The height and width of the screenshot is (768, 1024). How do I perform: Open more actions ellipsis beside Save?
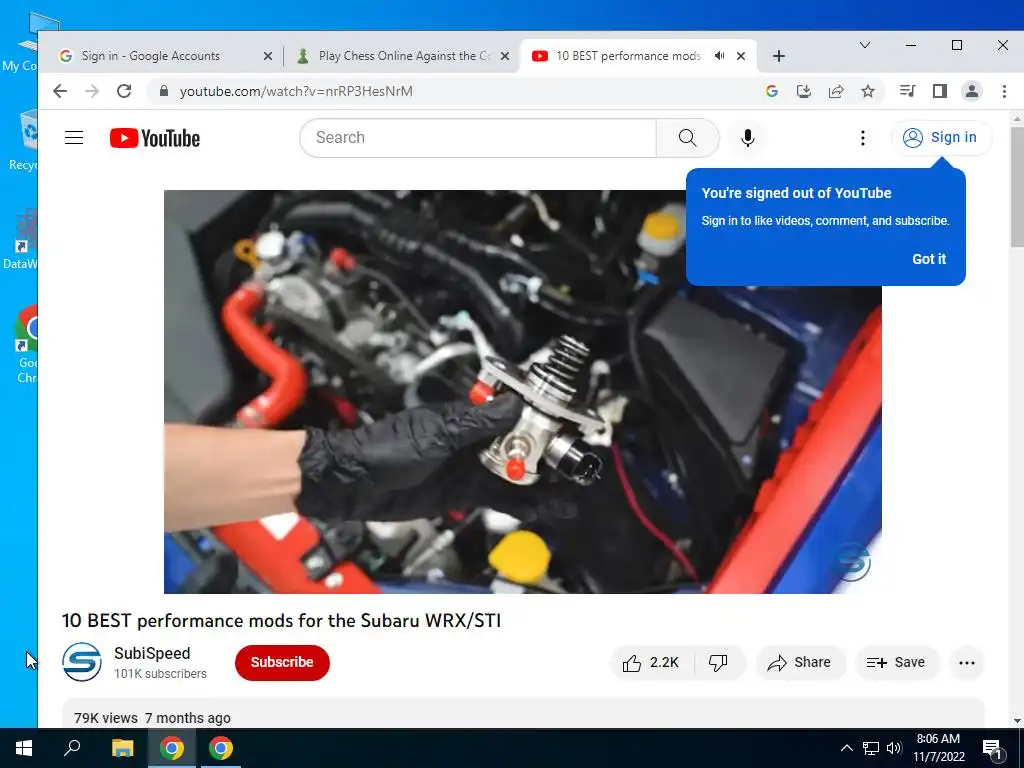click(x=967, y=663)
